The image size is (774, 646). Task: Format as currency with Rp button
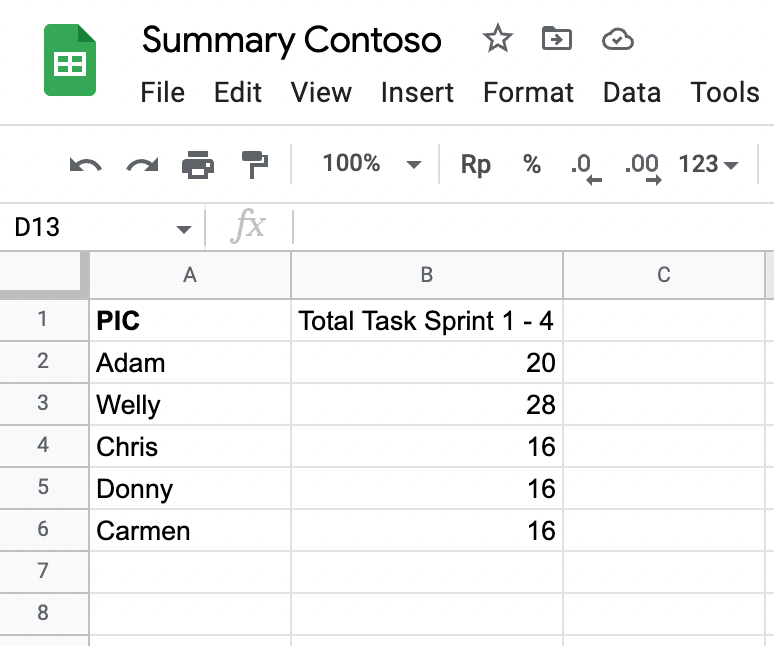[475, 164]
